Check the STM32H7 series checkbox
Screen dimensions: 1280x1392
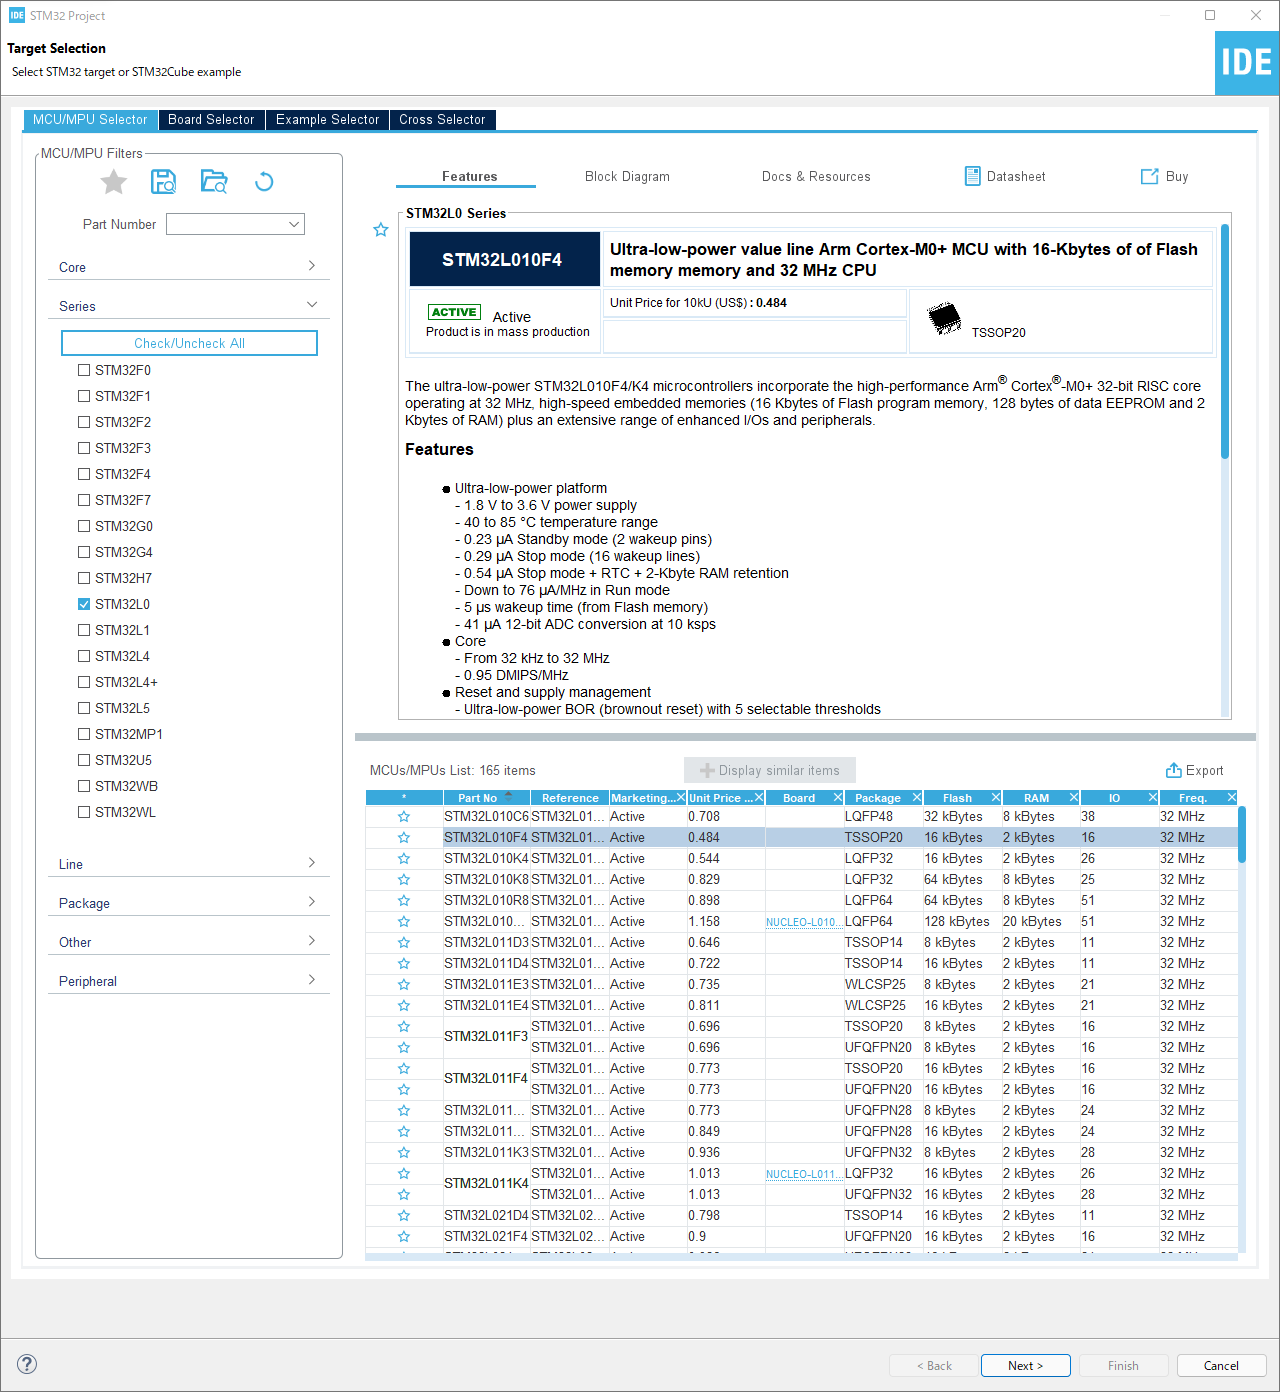84,578
